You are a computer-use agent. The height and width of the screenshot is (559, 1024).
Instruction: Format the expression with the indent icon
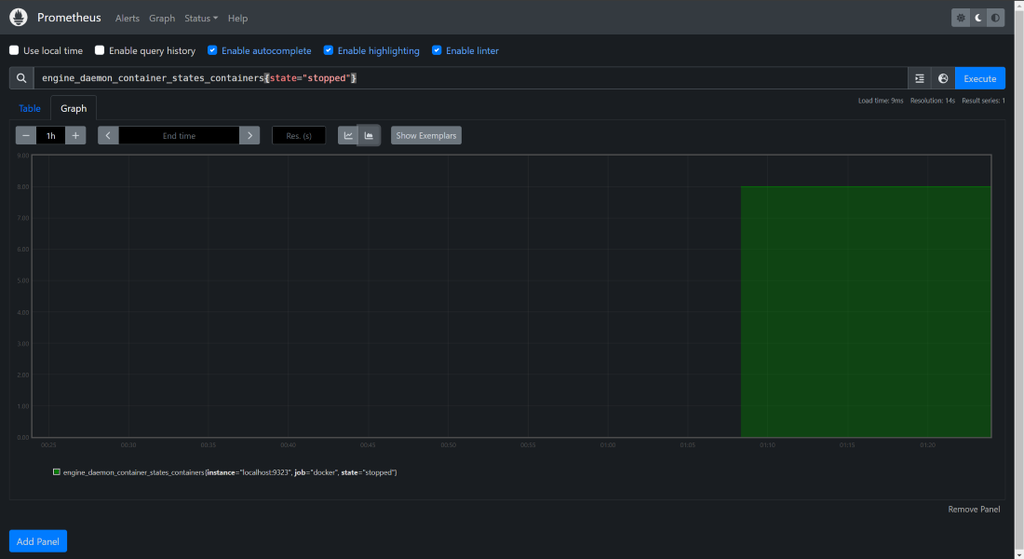point(920,78)
